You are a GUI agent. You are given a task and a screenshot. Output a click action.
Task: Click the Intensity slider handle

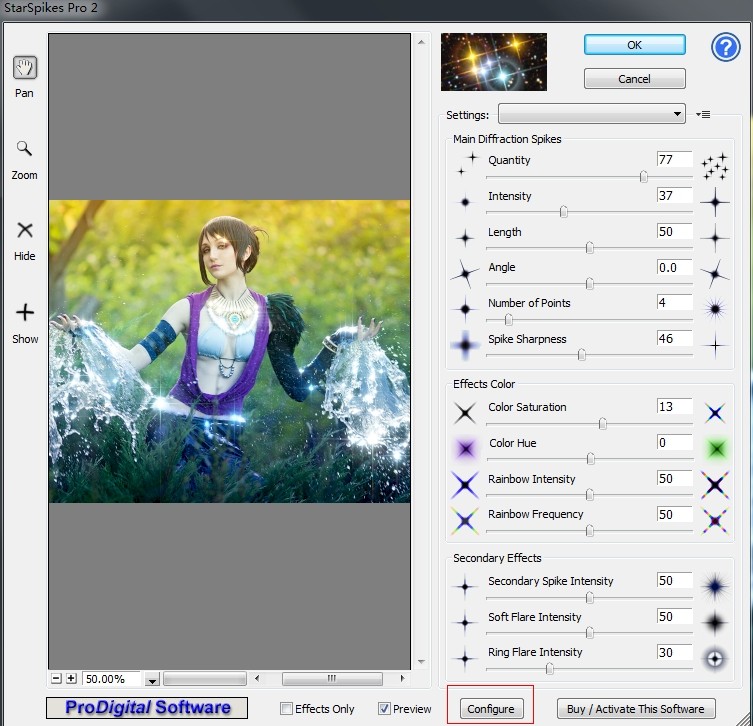(x=564, y=212)
